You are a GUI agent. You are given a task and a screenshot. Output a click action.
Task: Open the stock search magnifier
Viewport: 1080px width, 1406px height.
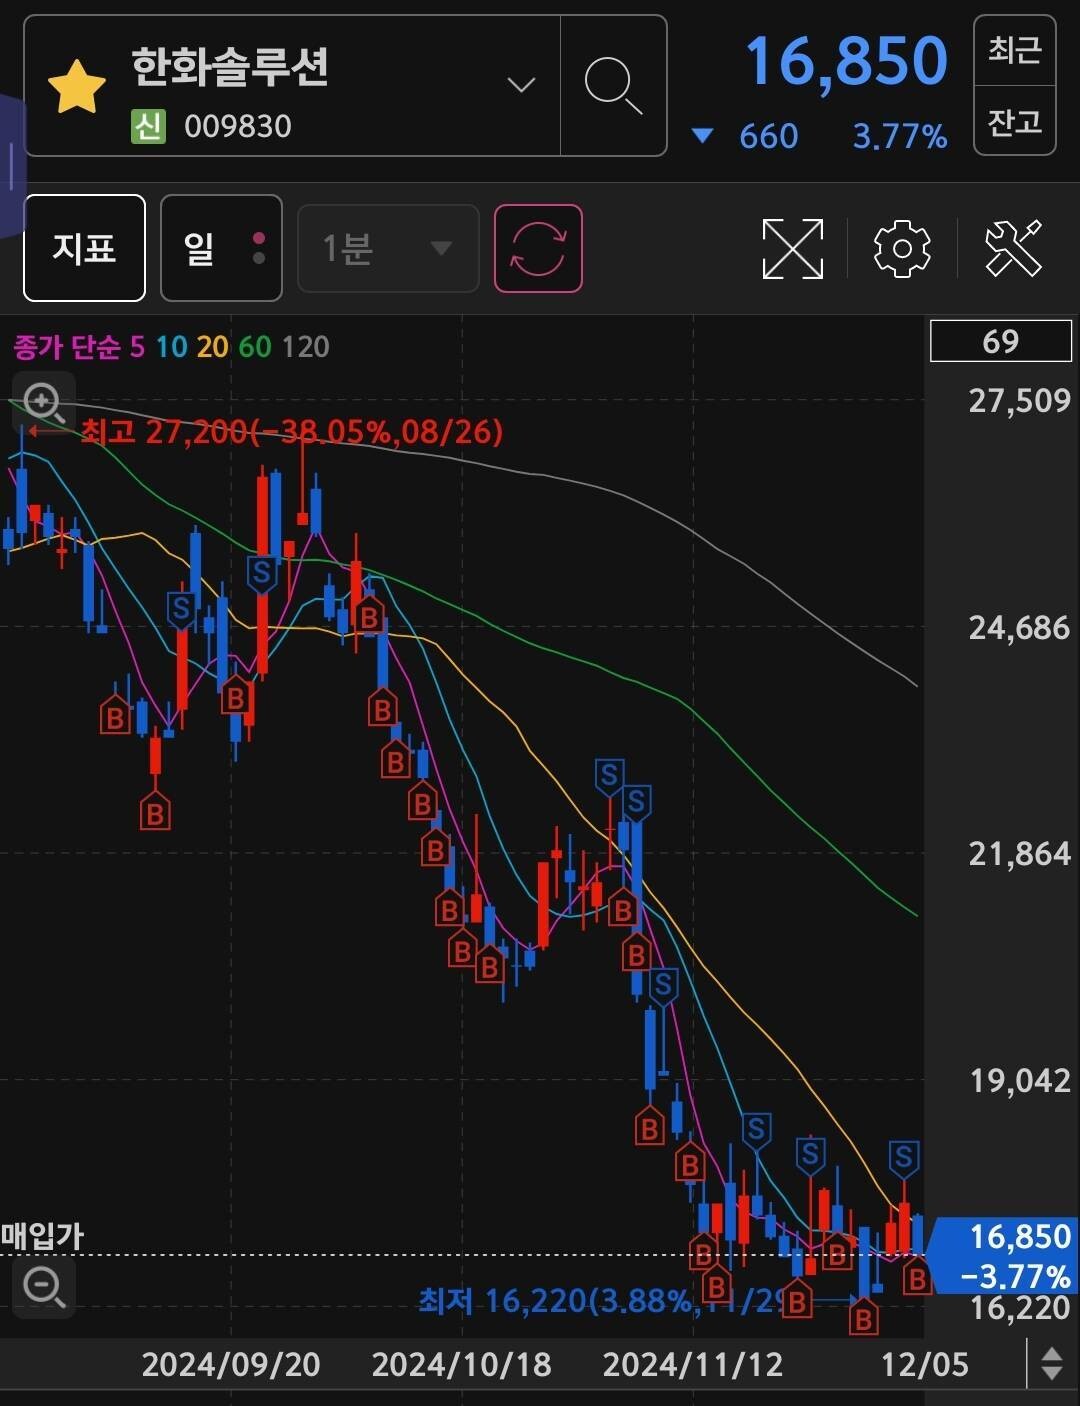(612, 86)
